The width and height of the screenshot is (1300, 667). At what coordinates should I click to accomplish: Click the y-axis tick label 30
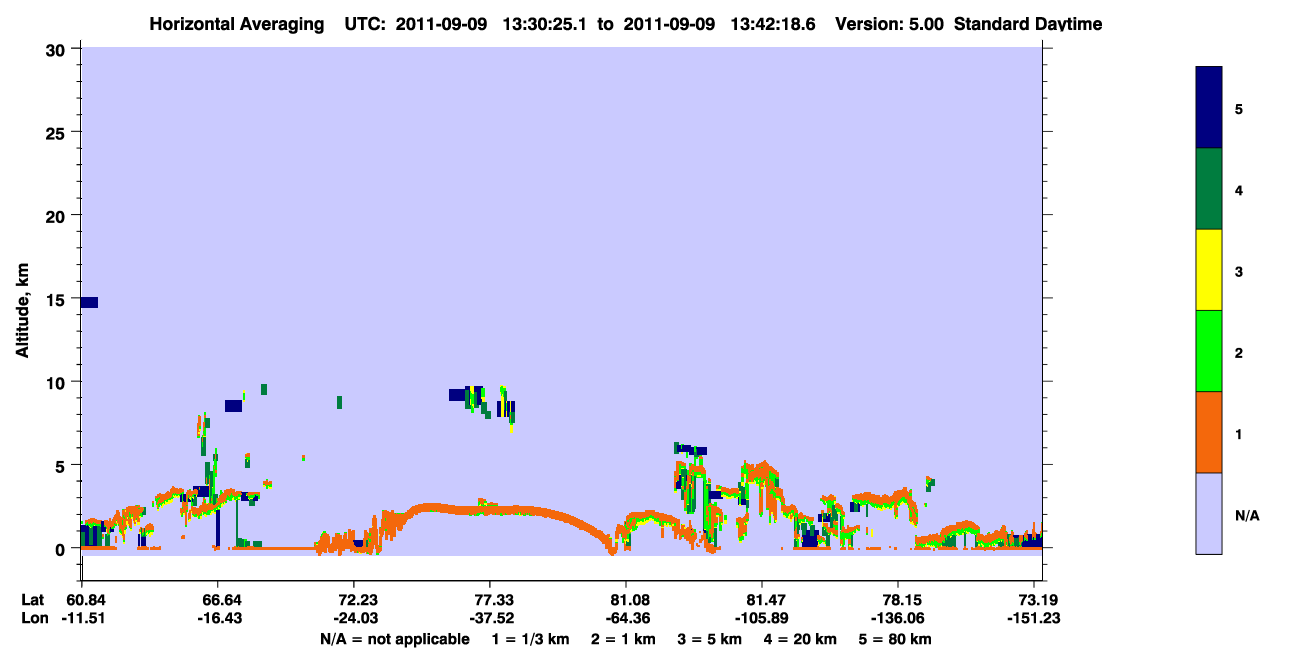58,49
